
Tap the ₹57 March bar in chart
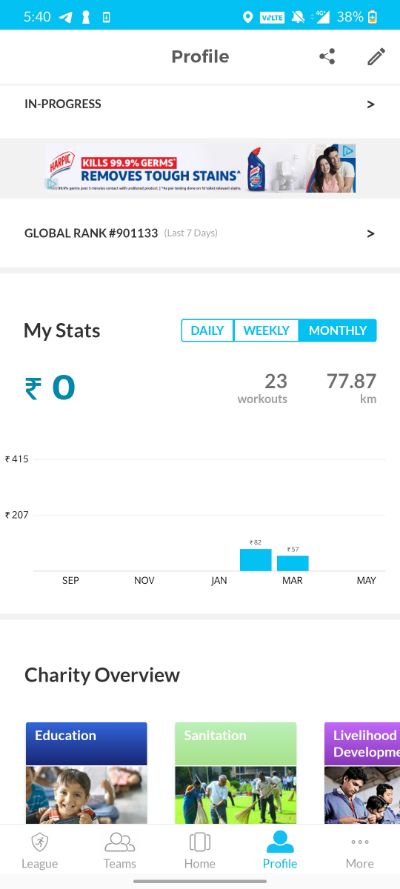(x=293, y=563)
